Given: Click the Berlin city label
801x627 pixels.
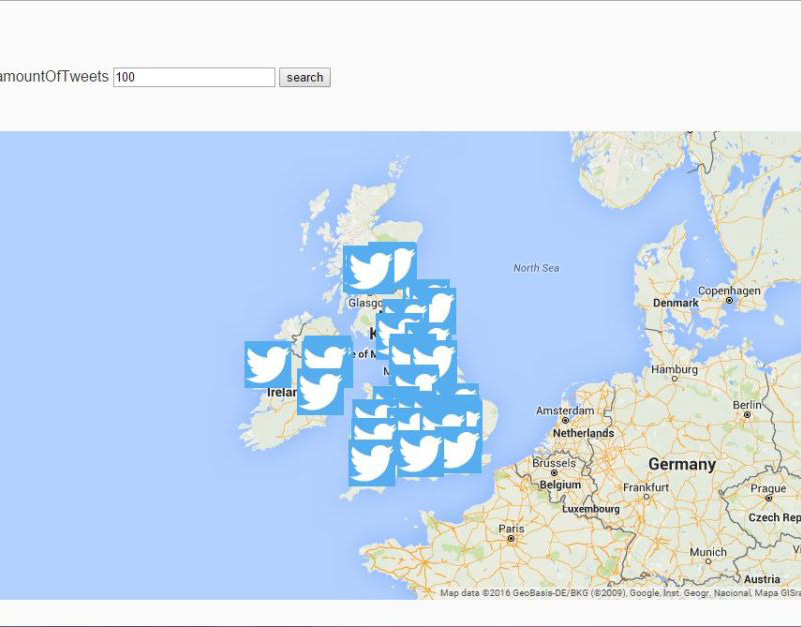Looking at the screenshot, I should point(747,405).
